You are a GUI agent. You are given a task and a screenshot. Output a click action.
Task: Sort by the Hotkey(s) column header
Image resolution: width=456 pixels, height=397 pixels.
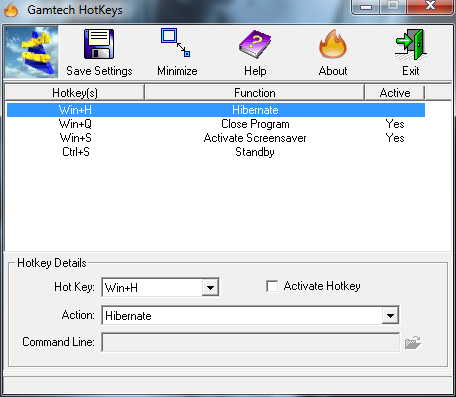(x=75, y=93)
